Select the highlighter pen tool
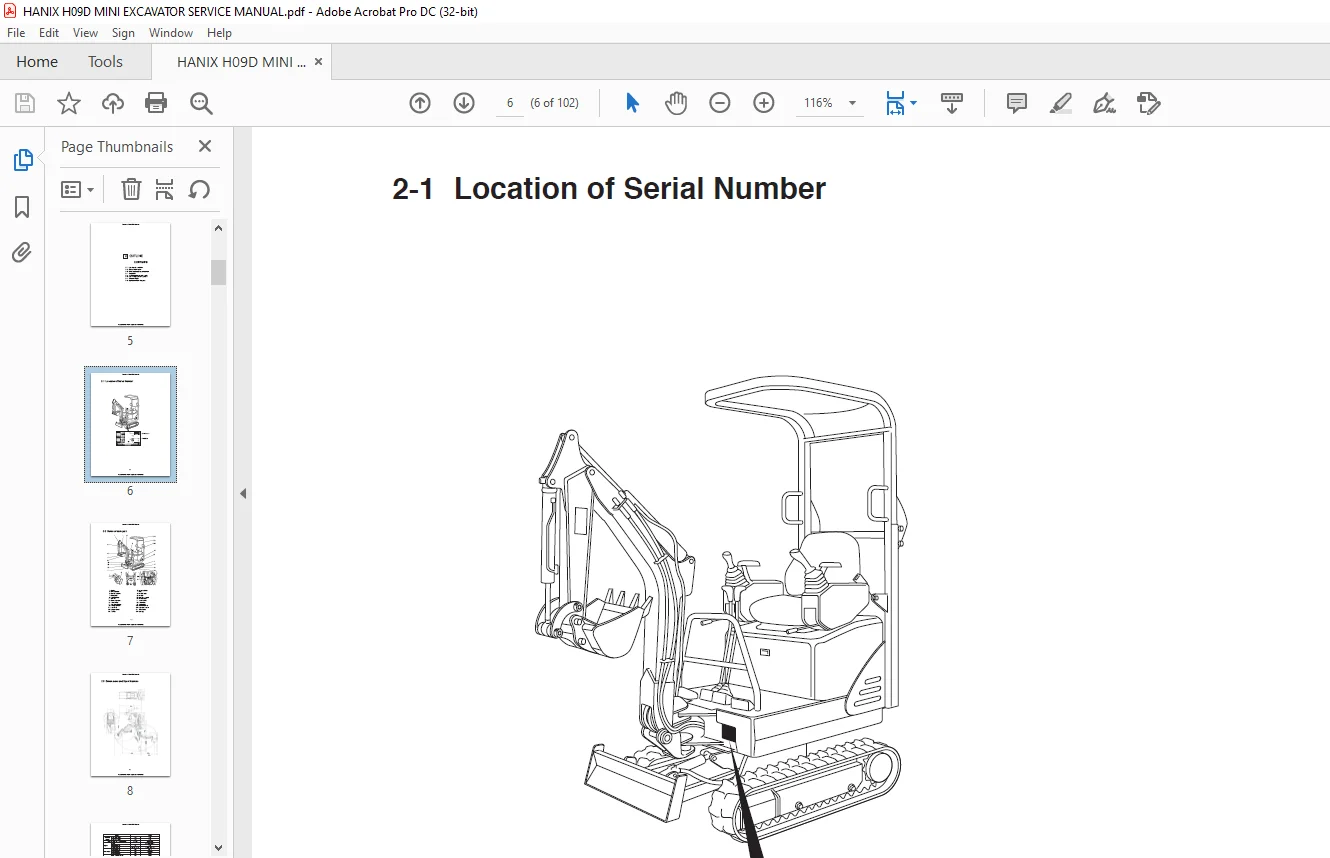 point(1061,103)
